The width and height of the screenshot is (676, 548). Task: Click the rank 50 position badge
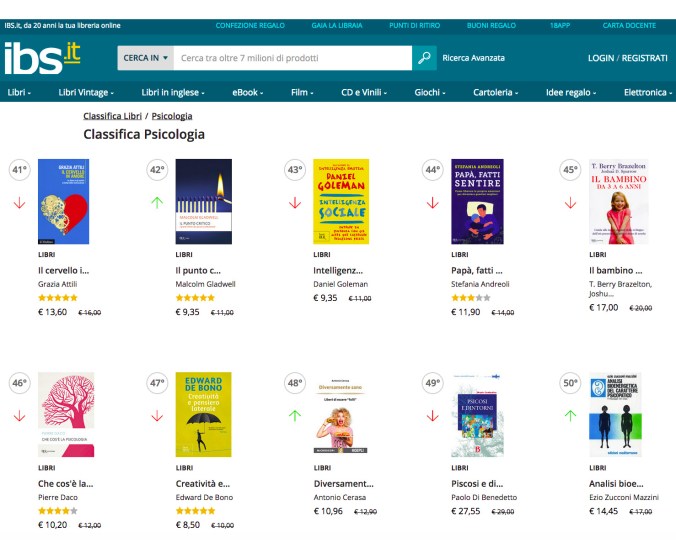(x=570, y=383)
